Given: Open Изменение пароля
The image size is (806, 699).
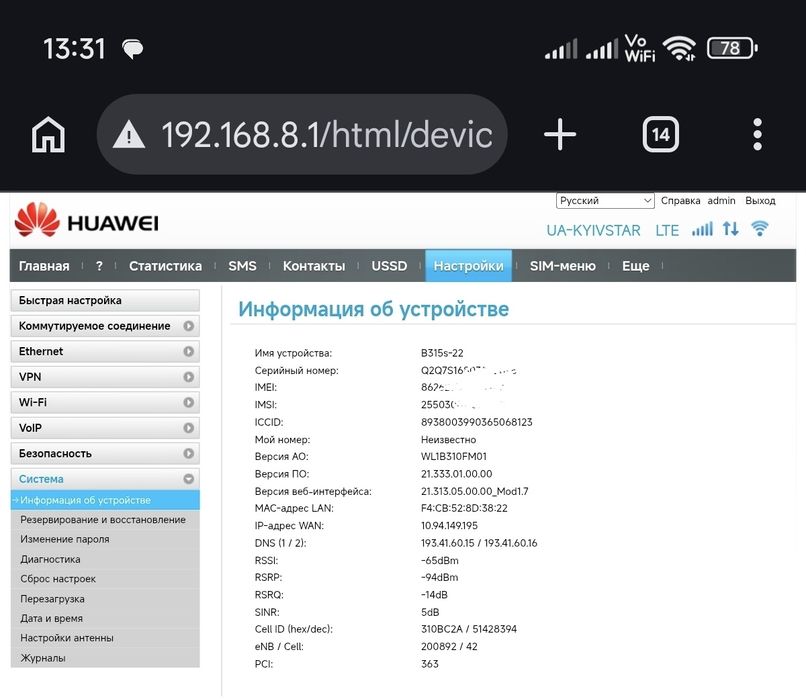Looking at the screenshot, I should pyautogui.click(x=105, y=539).
